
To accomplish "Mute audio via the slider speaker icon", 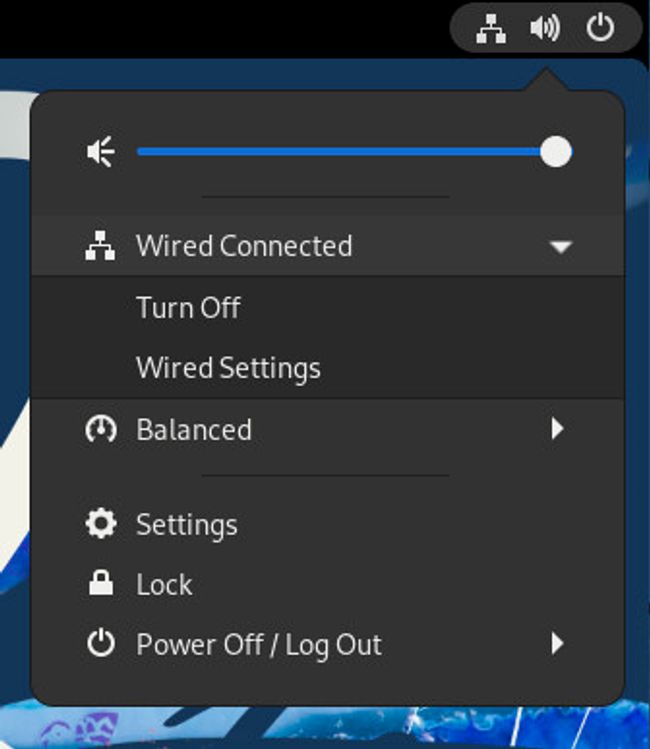I will coord(101,152).
